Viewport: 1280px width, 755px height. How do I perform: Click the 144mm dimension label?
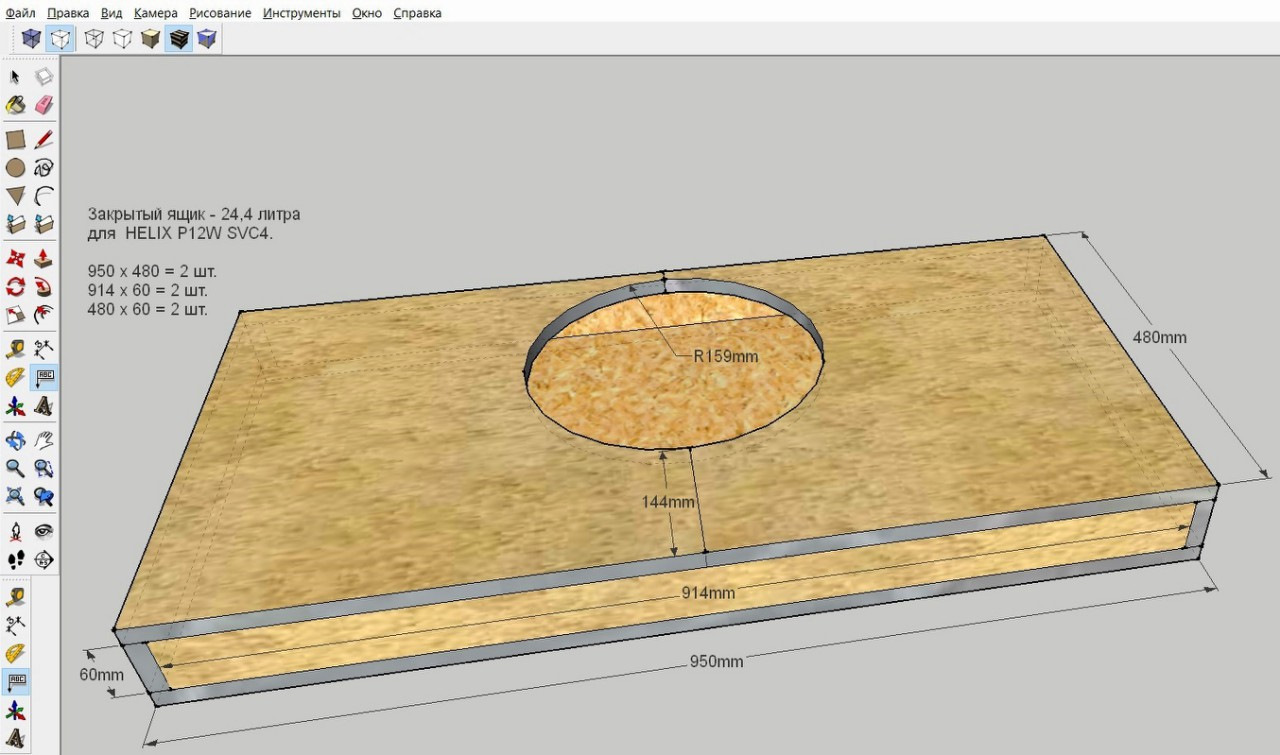pos(668,502)
